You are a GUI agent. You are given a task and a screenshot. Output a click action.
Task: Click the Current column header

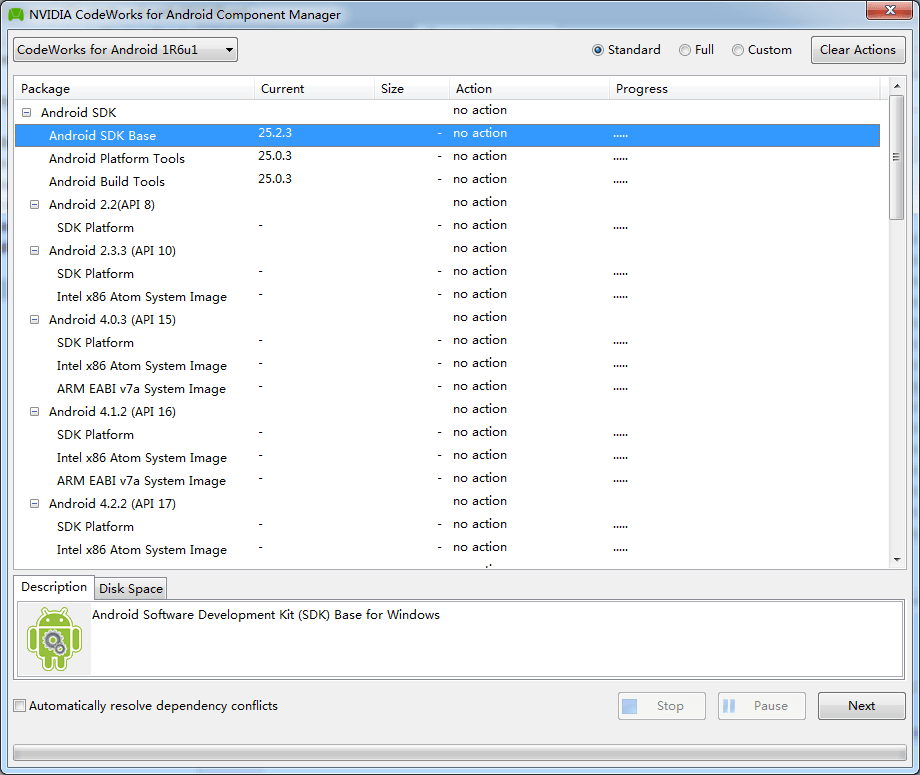(314, 89)
